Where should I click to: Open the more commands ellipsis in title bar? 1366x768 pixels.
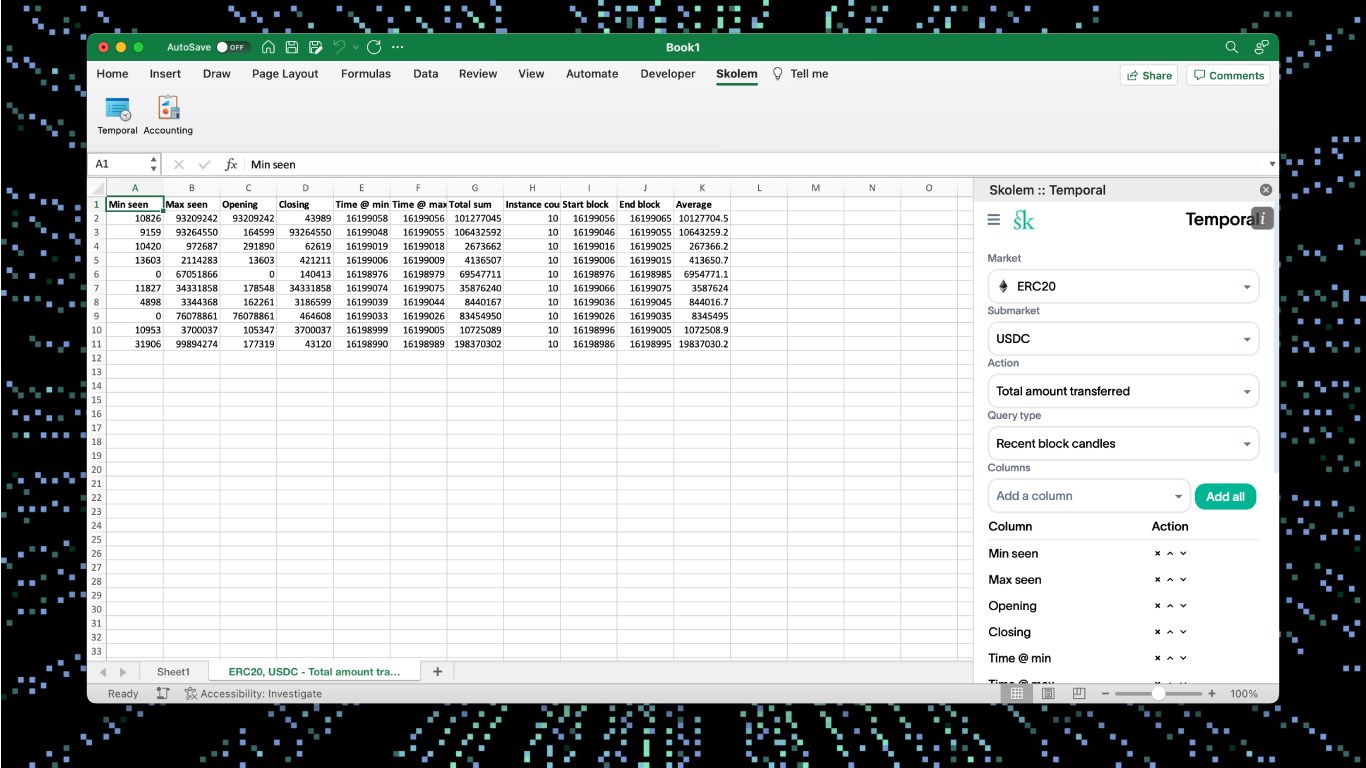coord(398,47)
